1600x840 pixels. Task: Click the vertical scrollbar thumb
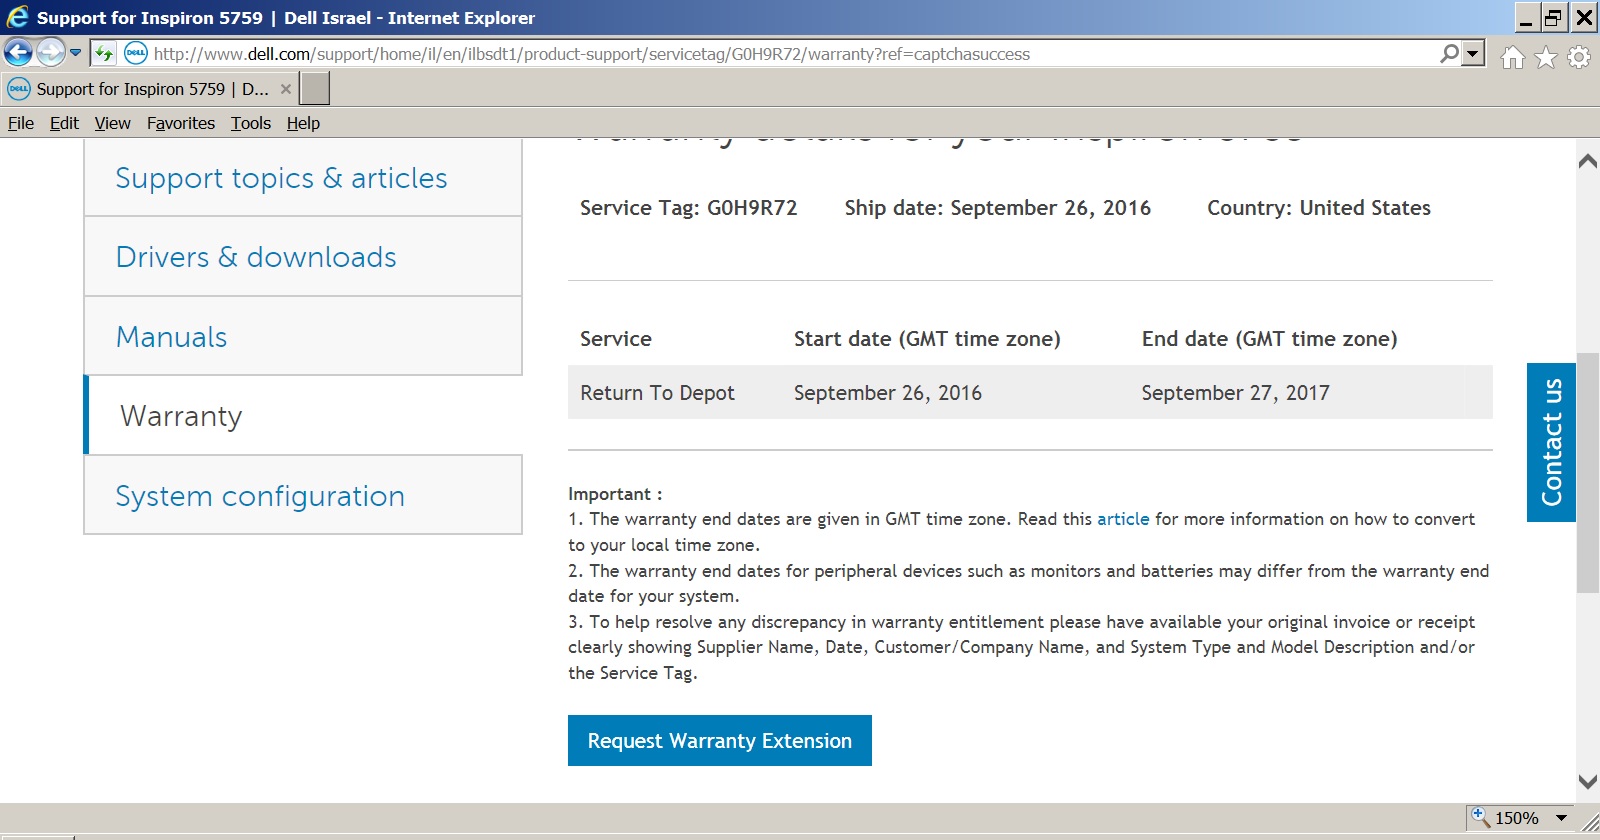pyautogui.click(x=1587, y=473)
